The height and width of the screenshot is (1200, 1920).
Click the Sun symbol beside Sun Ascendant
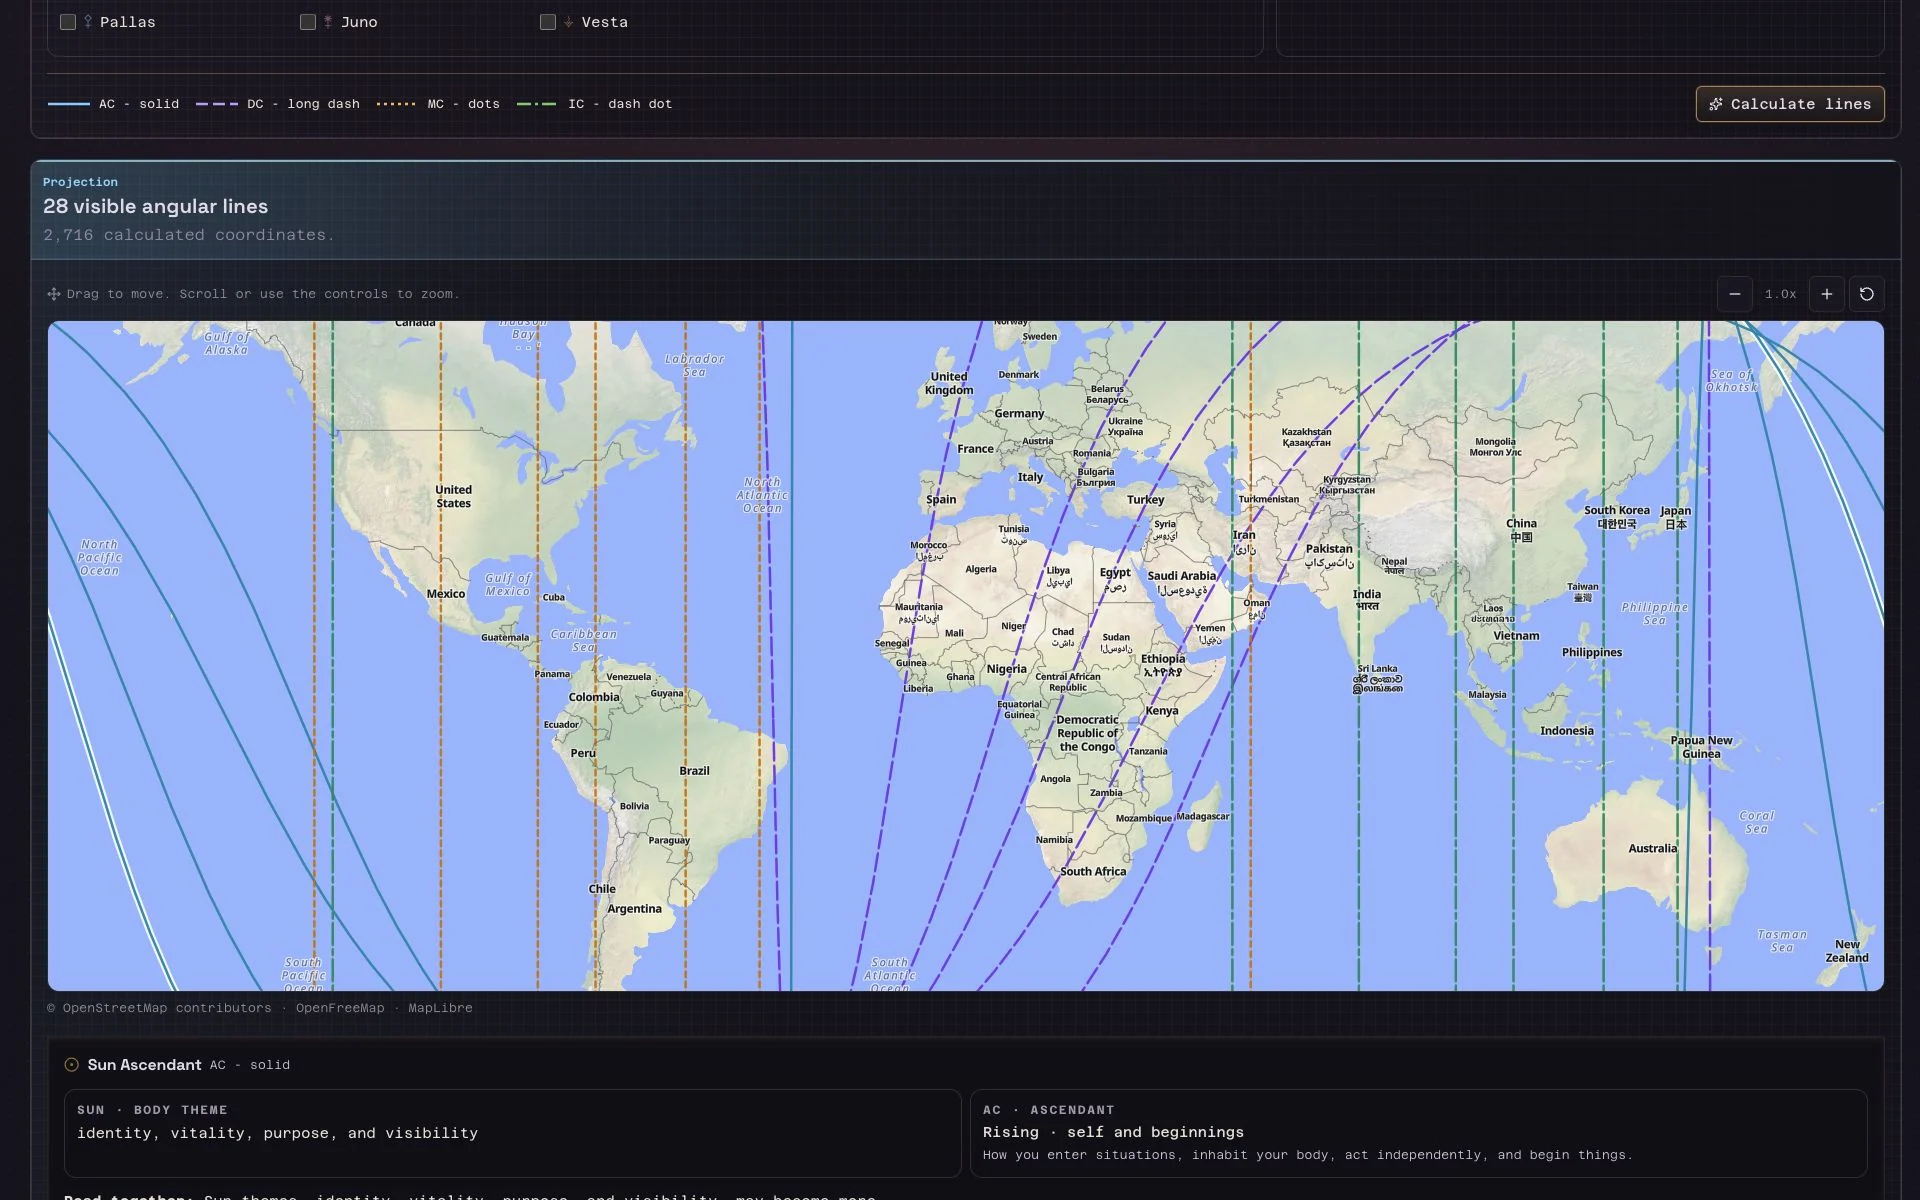point(72,1065)
